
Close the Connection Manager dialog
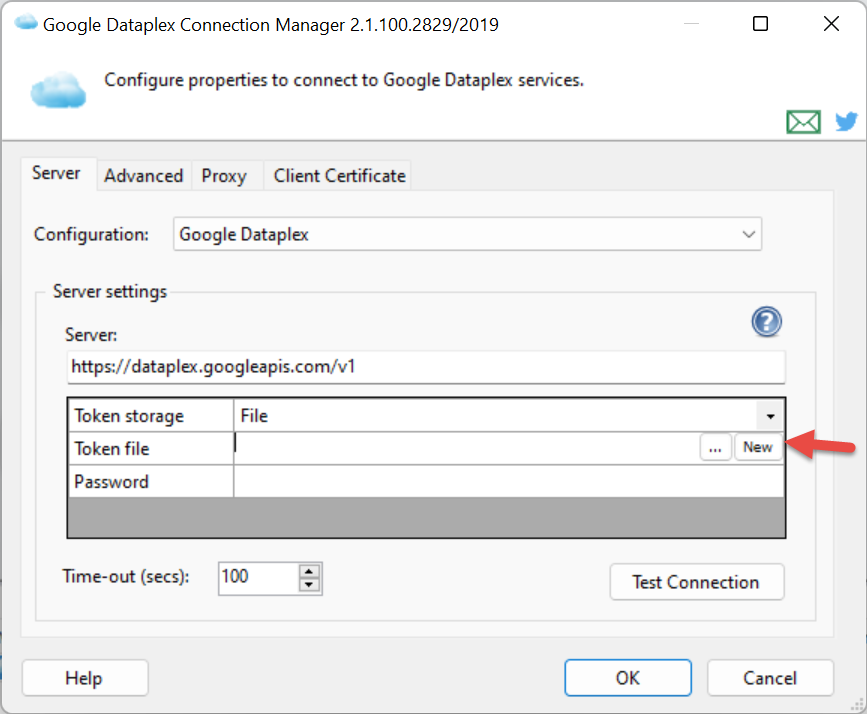tap(831, 24)
